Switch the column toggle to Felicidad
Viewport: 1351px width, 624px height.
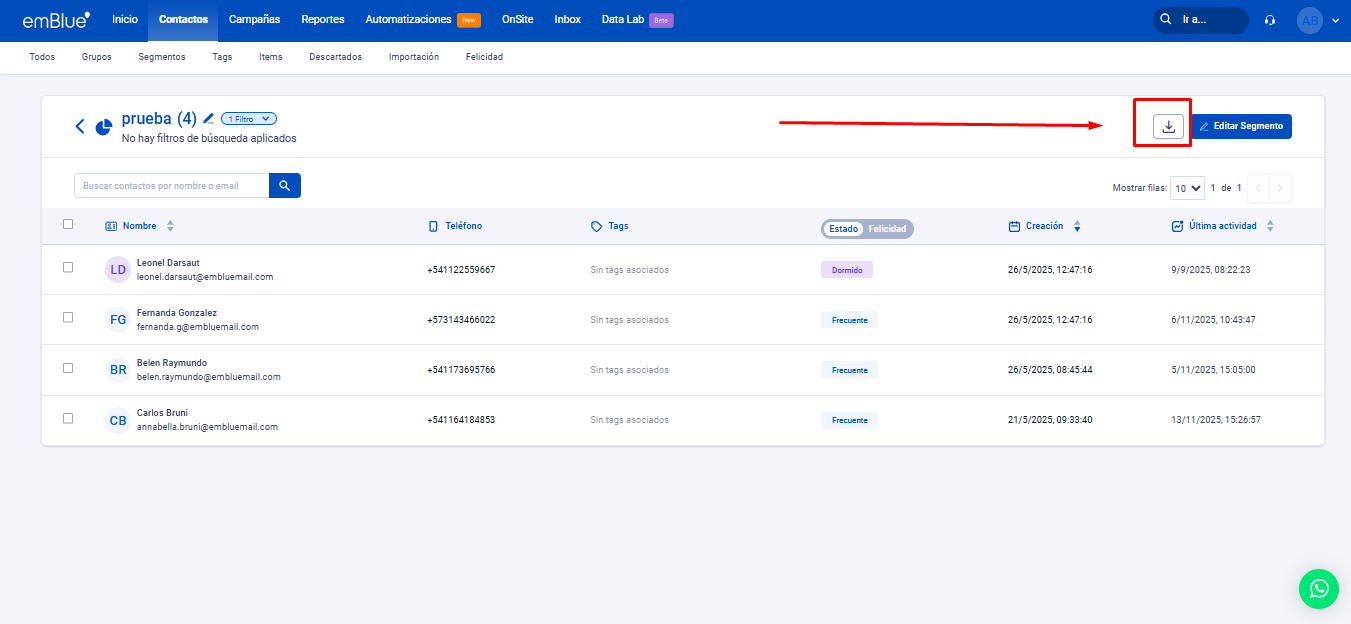pos(887,229)
